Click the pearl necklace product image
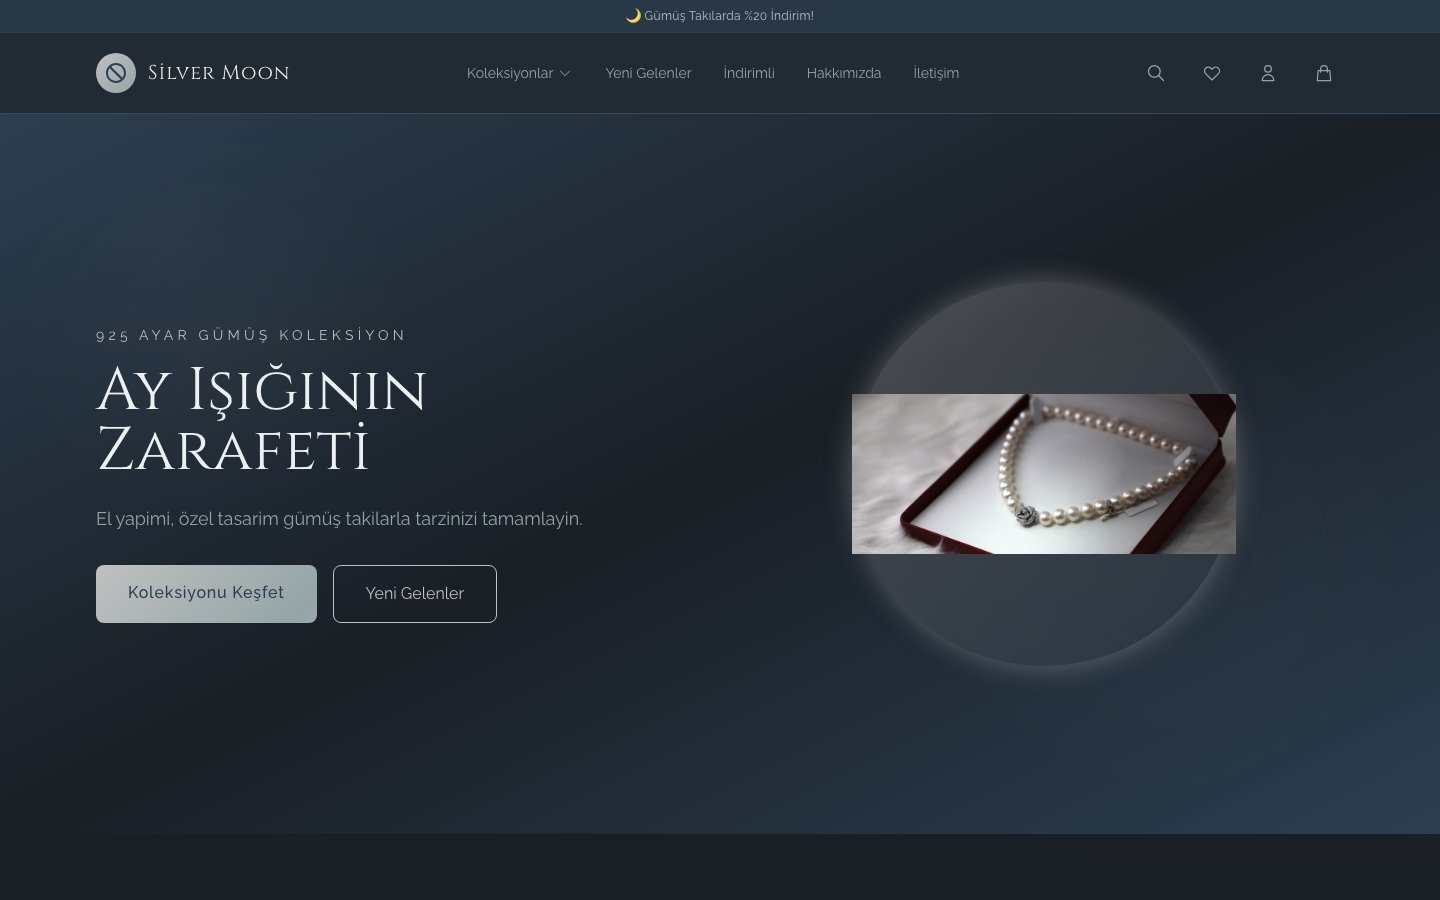The image size is (1440, 900). pyautogui.click(x=1044, y=473)
